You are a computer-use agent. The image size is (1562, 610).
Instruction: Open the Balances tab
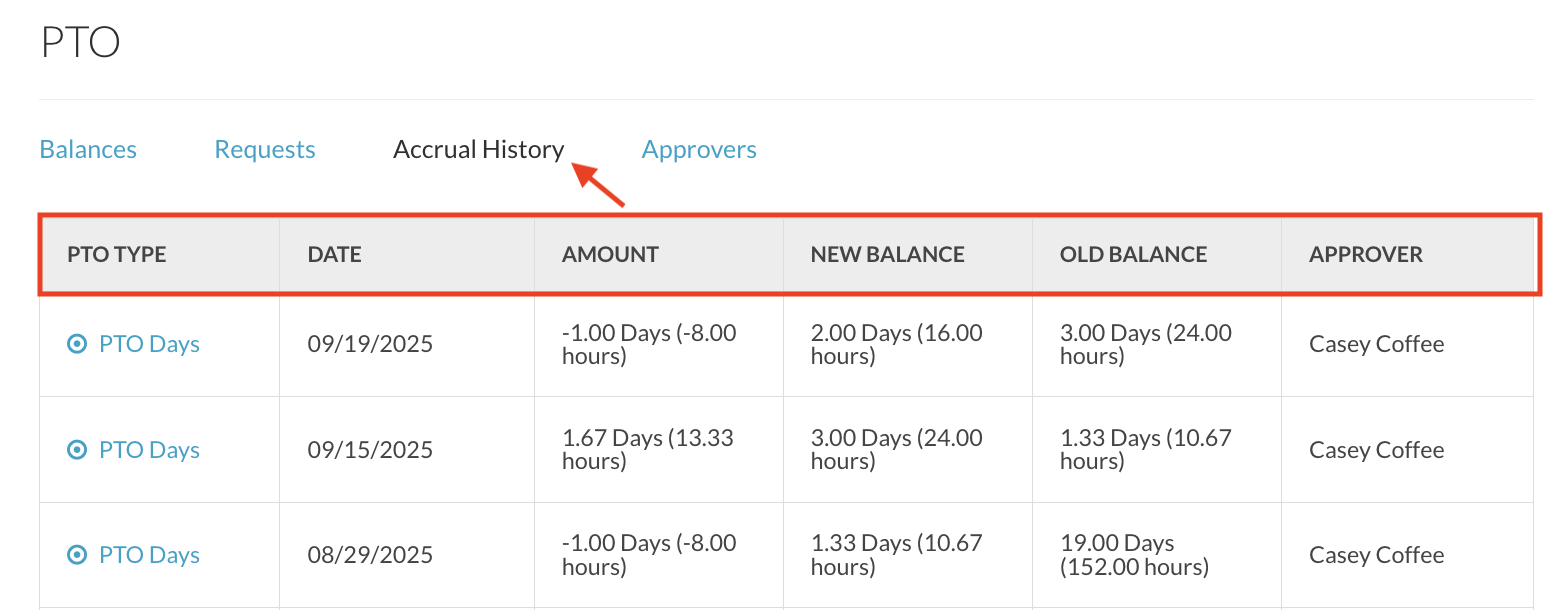pos(88,149)
